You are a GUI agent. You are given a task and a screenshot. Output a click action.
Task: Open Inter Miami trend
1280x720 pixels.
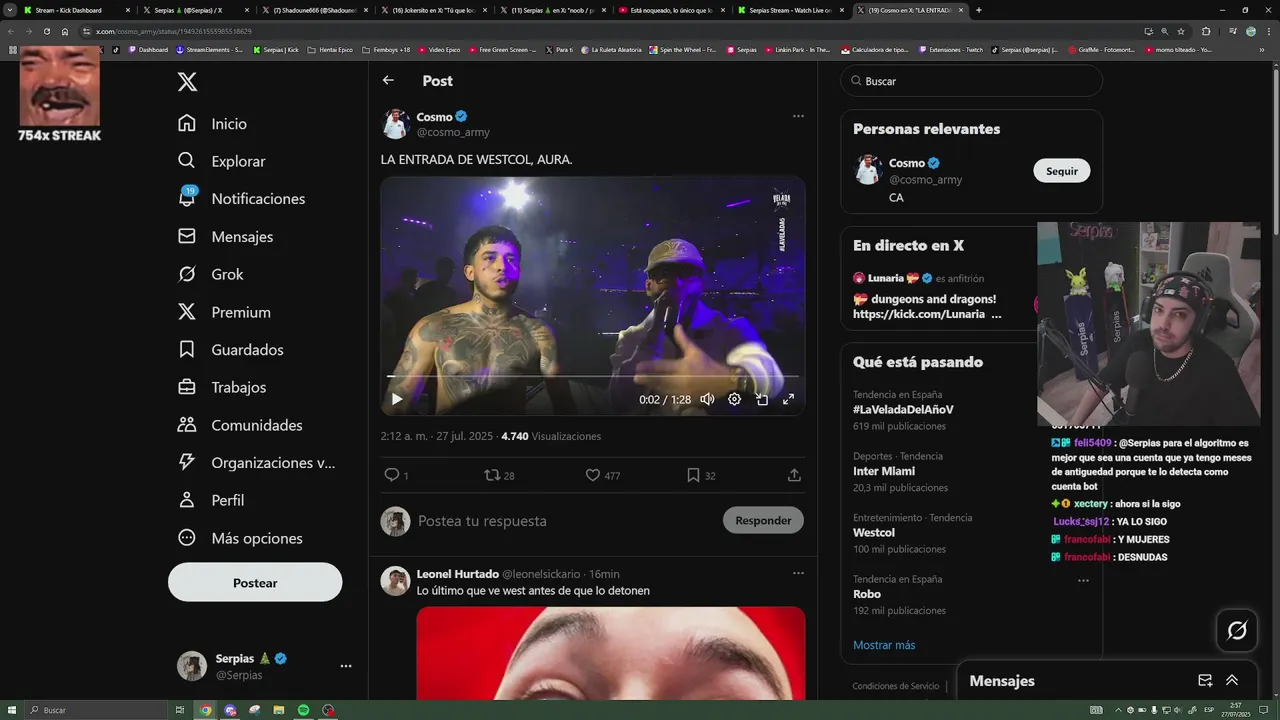coord(884,471)
